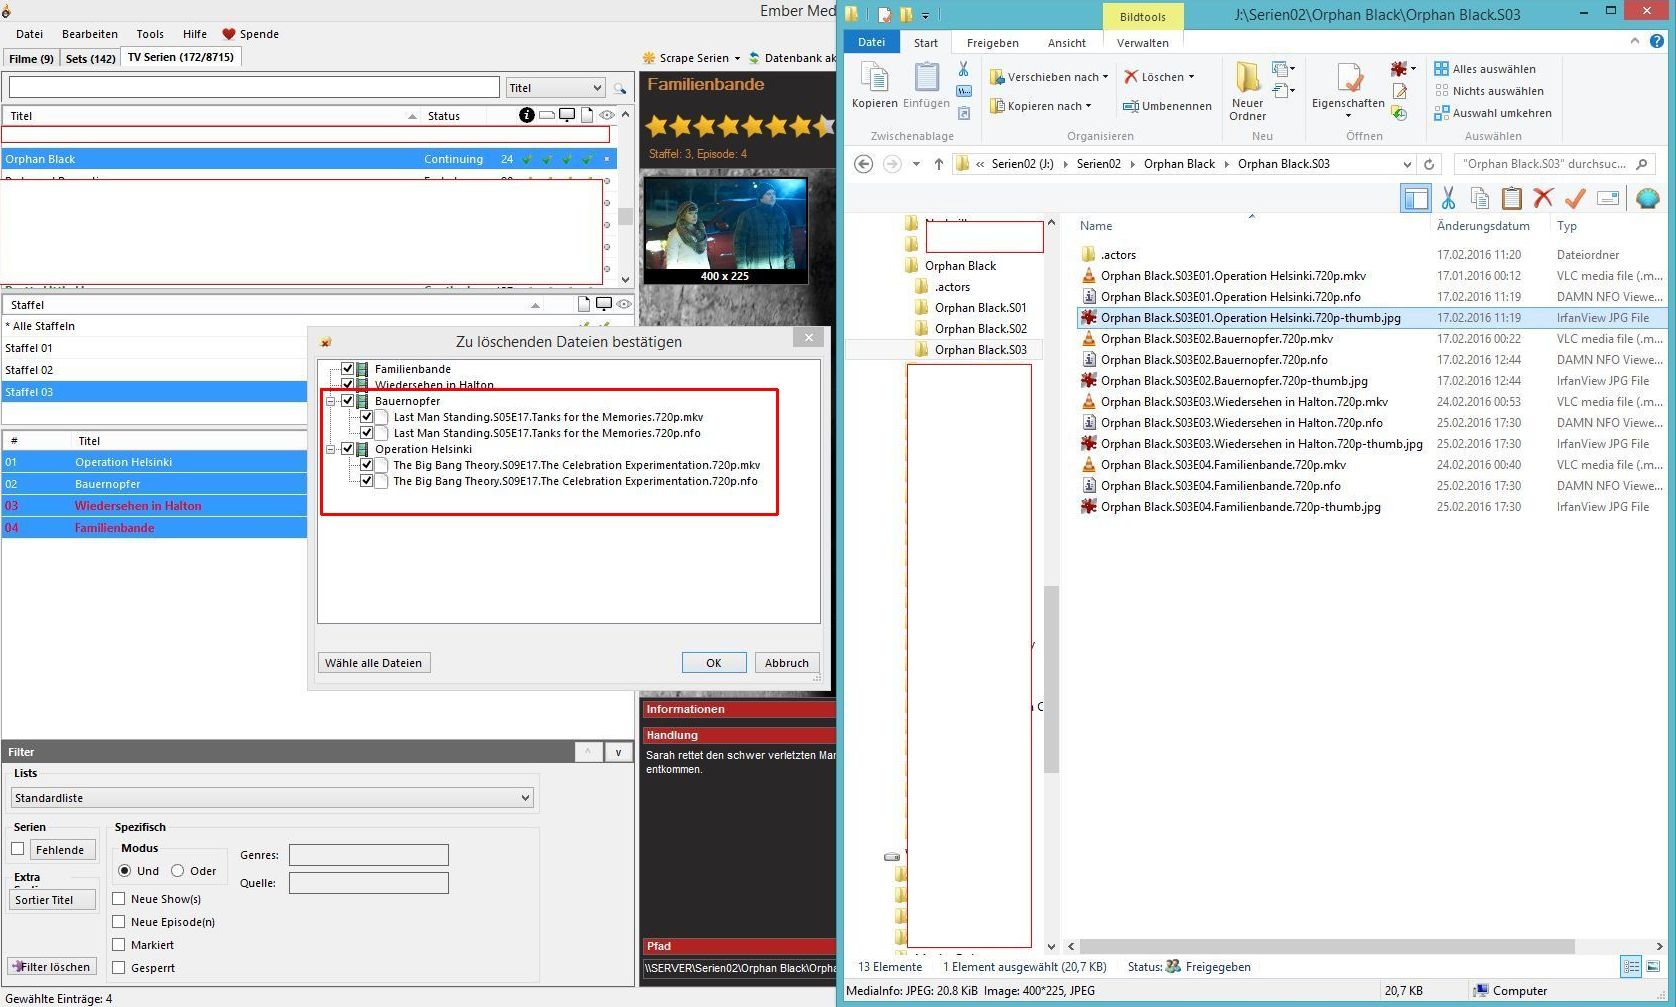The width and height of the screenshot is (1676, 1007).
Task: Click the Explorer back navigation arrow
Action: pos(864,164)
